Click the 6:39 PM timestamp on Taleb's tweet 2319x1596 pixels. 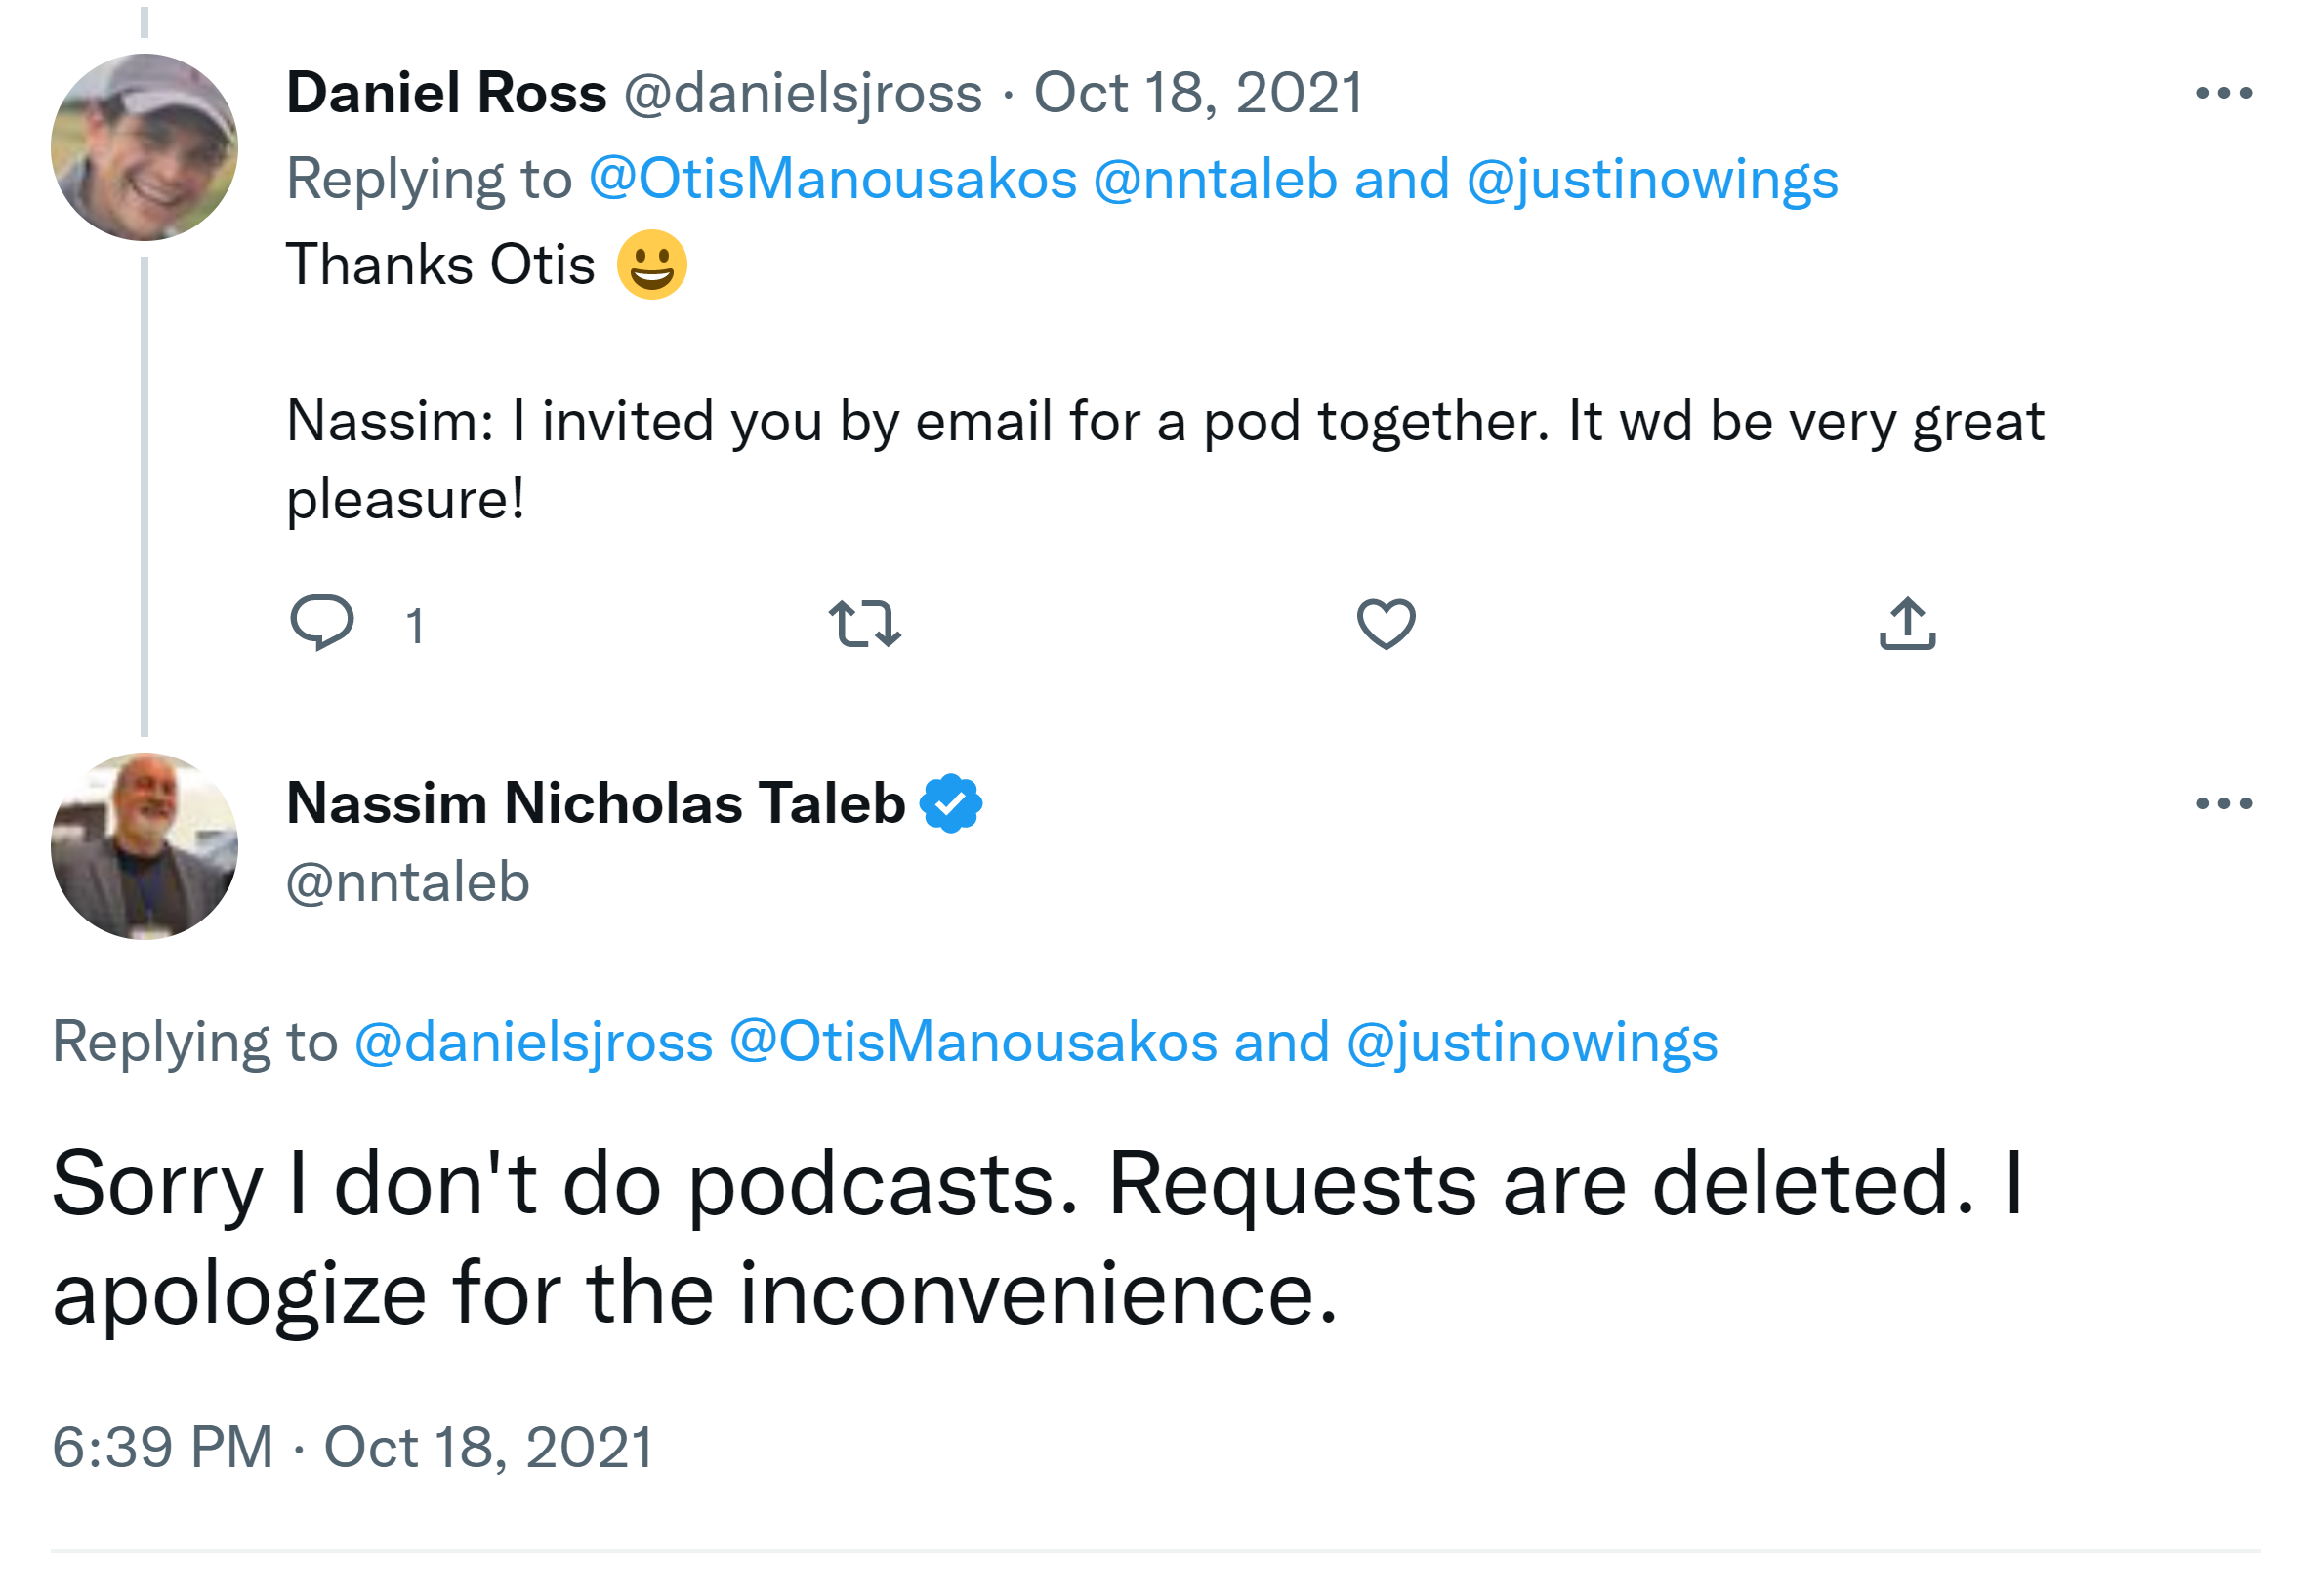pos(162,1447)
